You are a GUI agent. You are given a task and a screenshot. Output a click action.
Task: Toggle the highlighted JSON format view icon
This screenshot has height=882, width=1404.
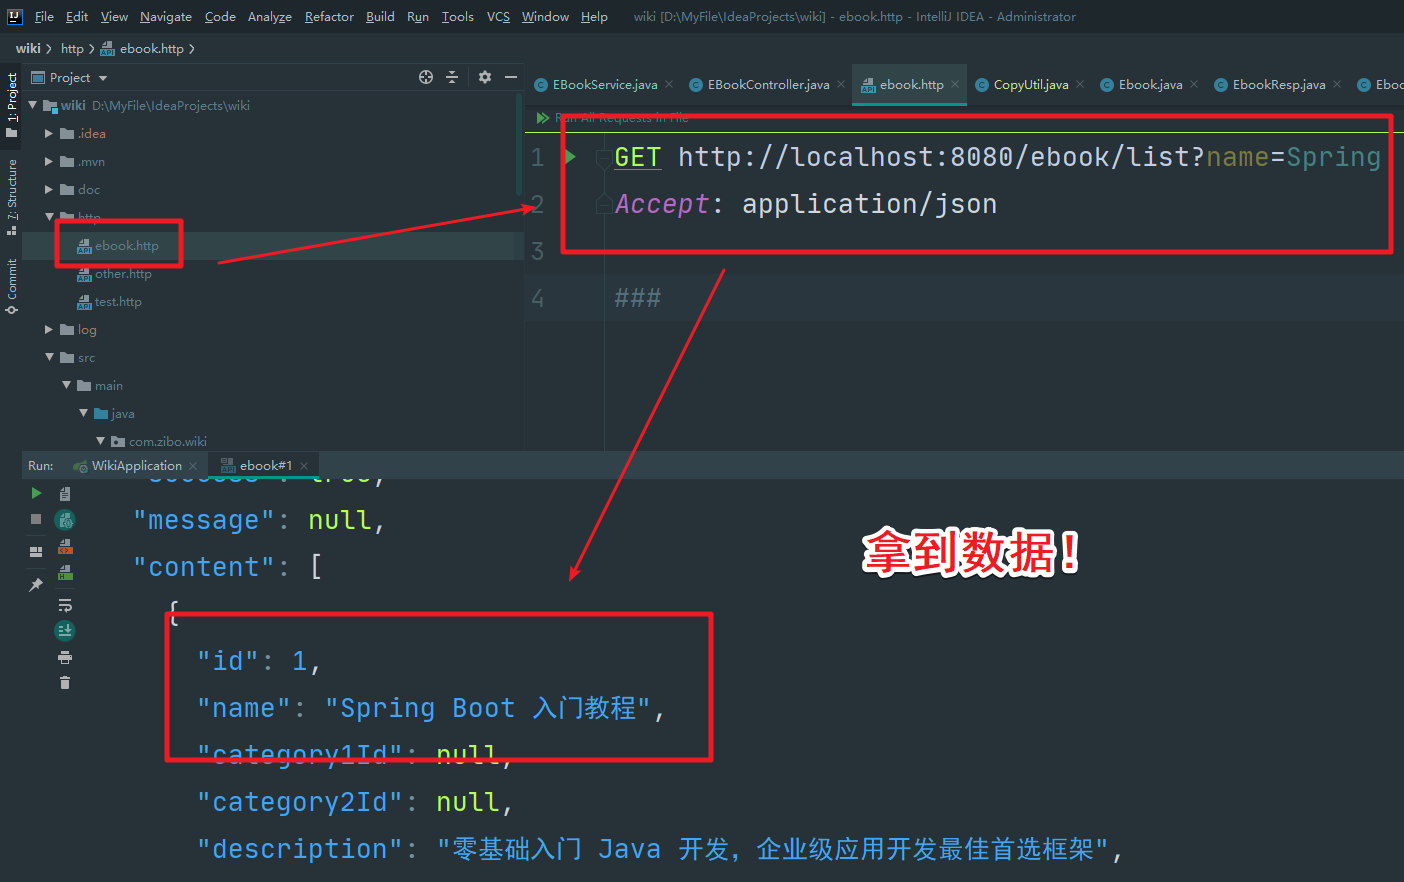coord(65,520)
